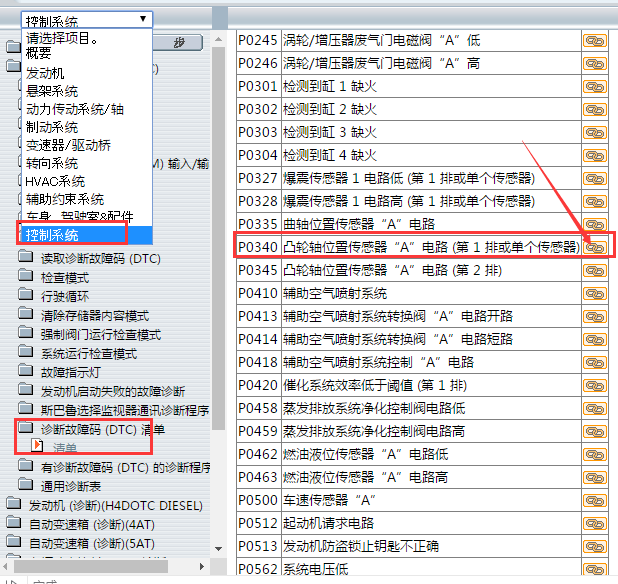Open link icon for P0500 row

595,500
